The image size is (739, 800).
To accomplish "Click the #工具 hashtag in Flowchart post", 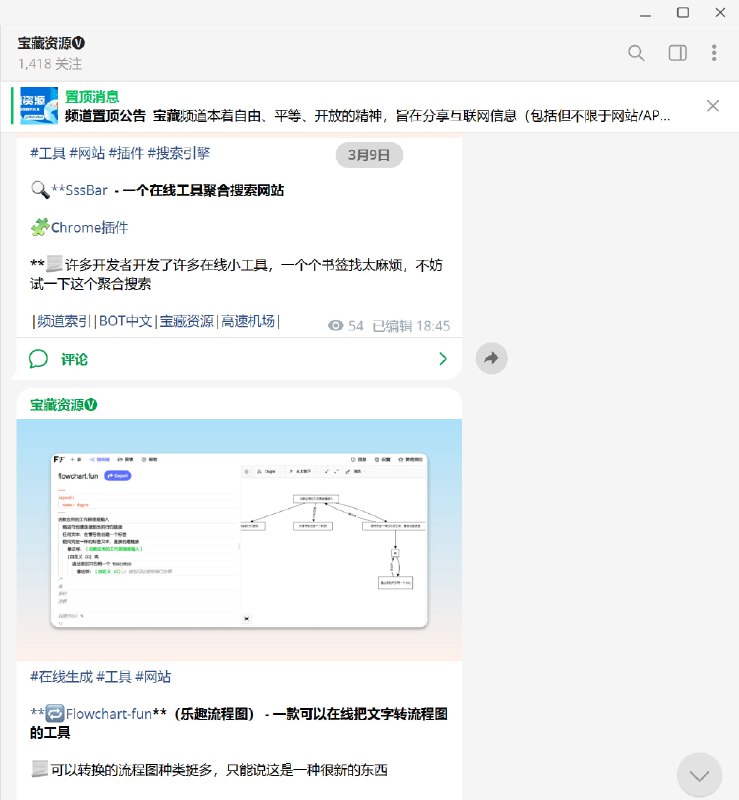I will click(x=114, y=677).
